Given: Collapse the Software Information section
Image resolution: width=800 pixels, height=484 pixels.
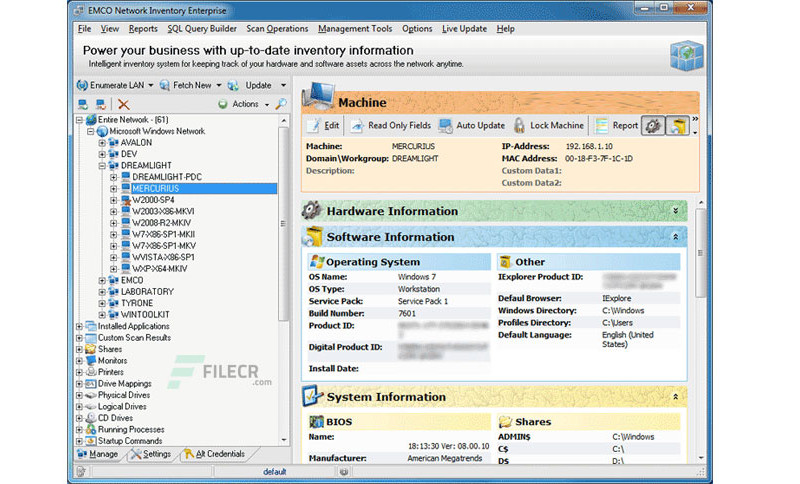Looking at the screenshot, I should 676,237.
